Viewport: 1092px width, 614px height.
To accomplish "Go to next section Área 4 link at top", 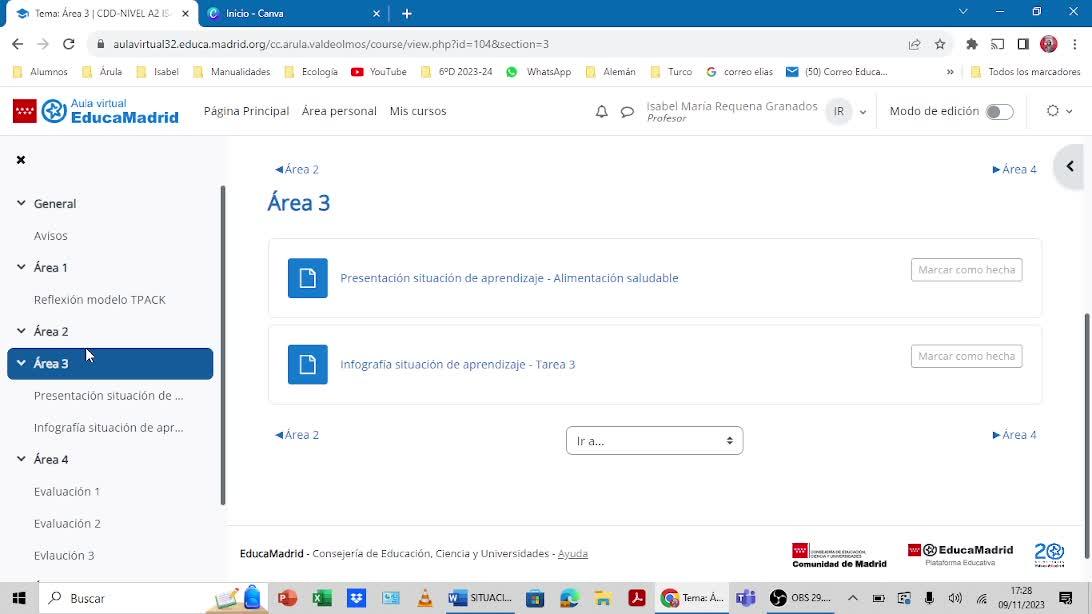I will [1015, 169].
